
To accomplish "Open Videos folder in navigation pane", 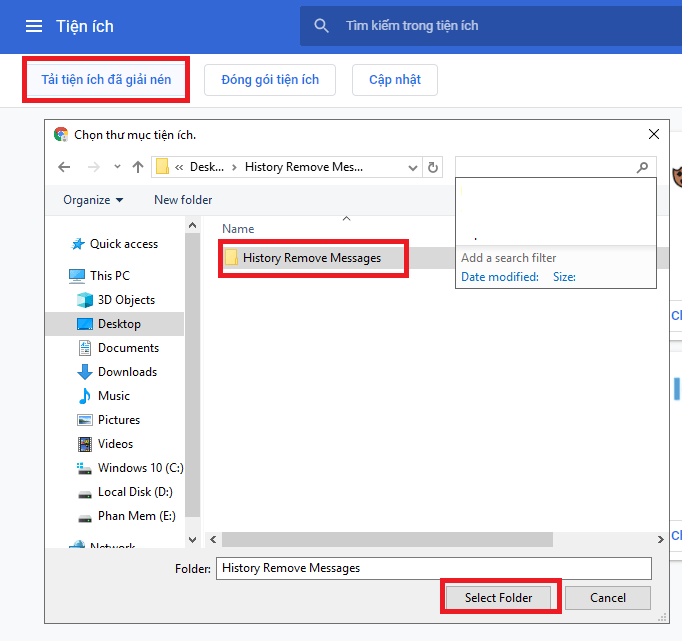I will [x=115, y=444].
